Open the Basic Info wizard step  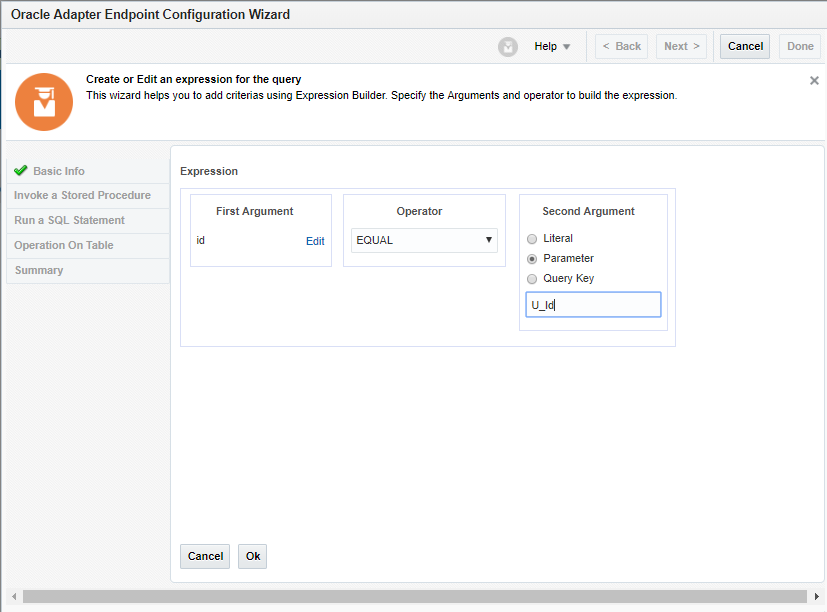[x=59, y=171]
